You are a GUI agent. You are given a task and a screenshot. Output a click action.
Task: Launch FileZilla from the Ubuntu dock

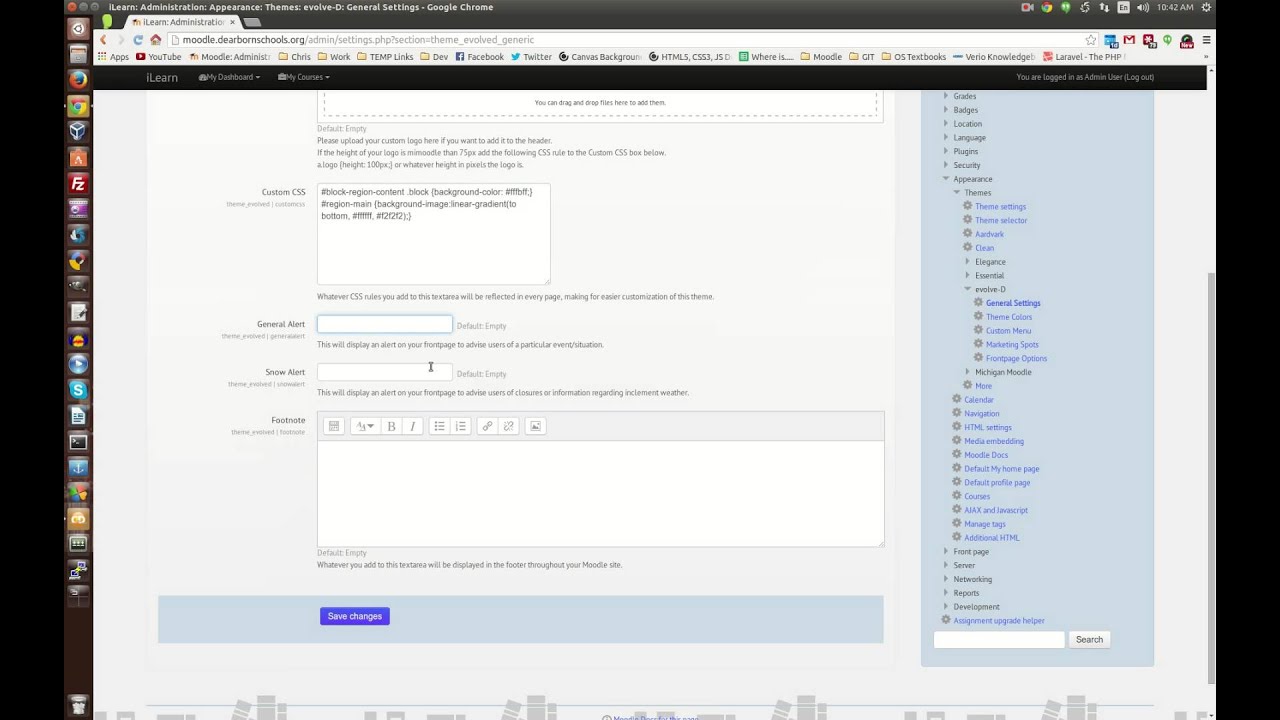pos(78,184)
